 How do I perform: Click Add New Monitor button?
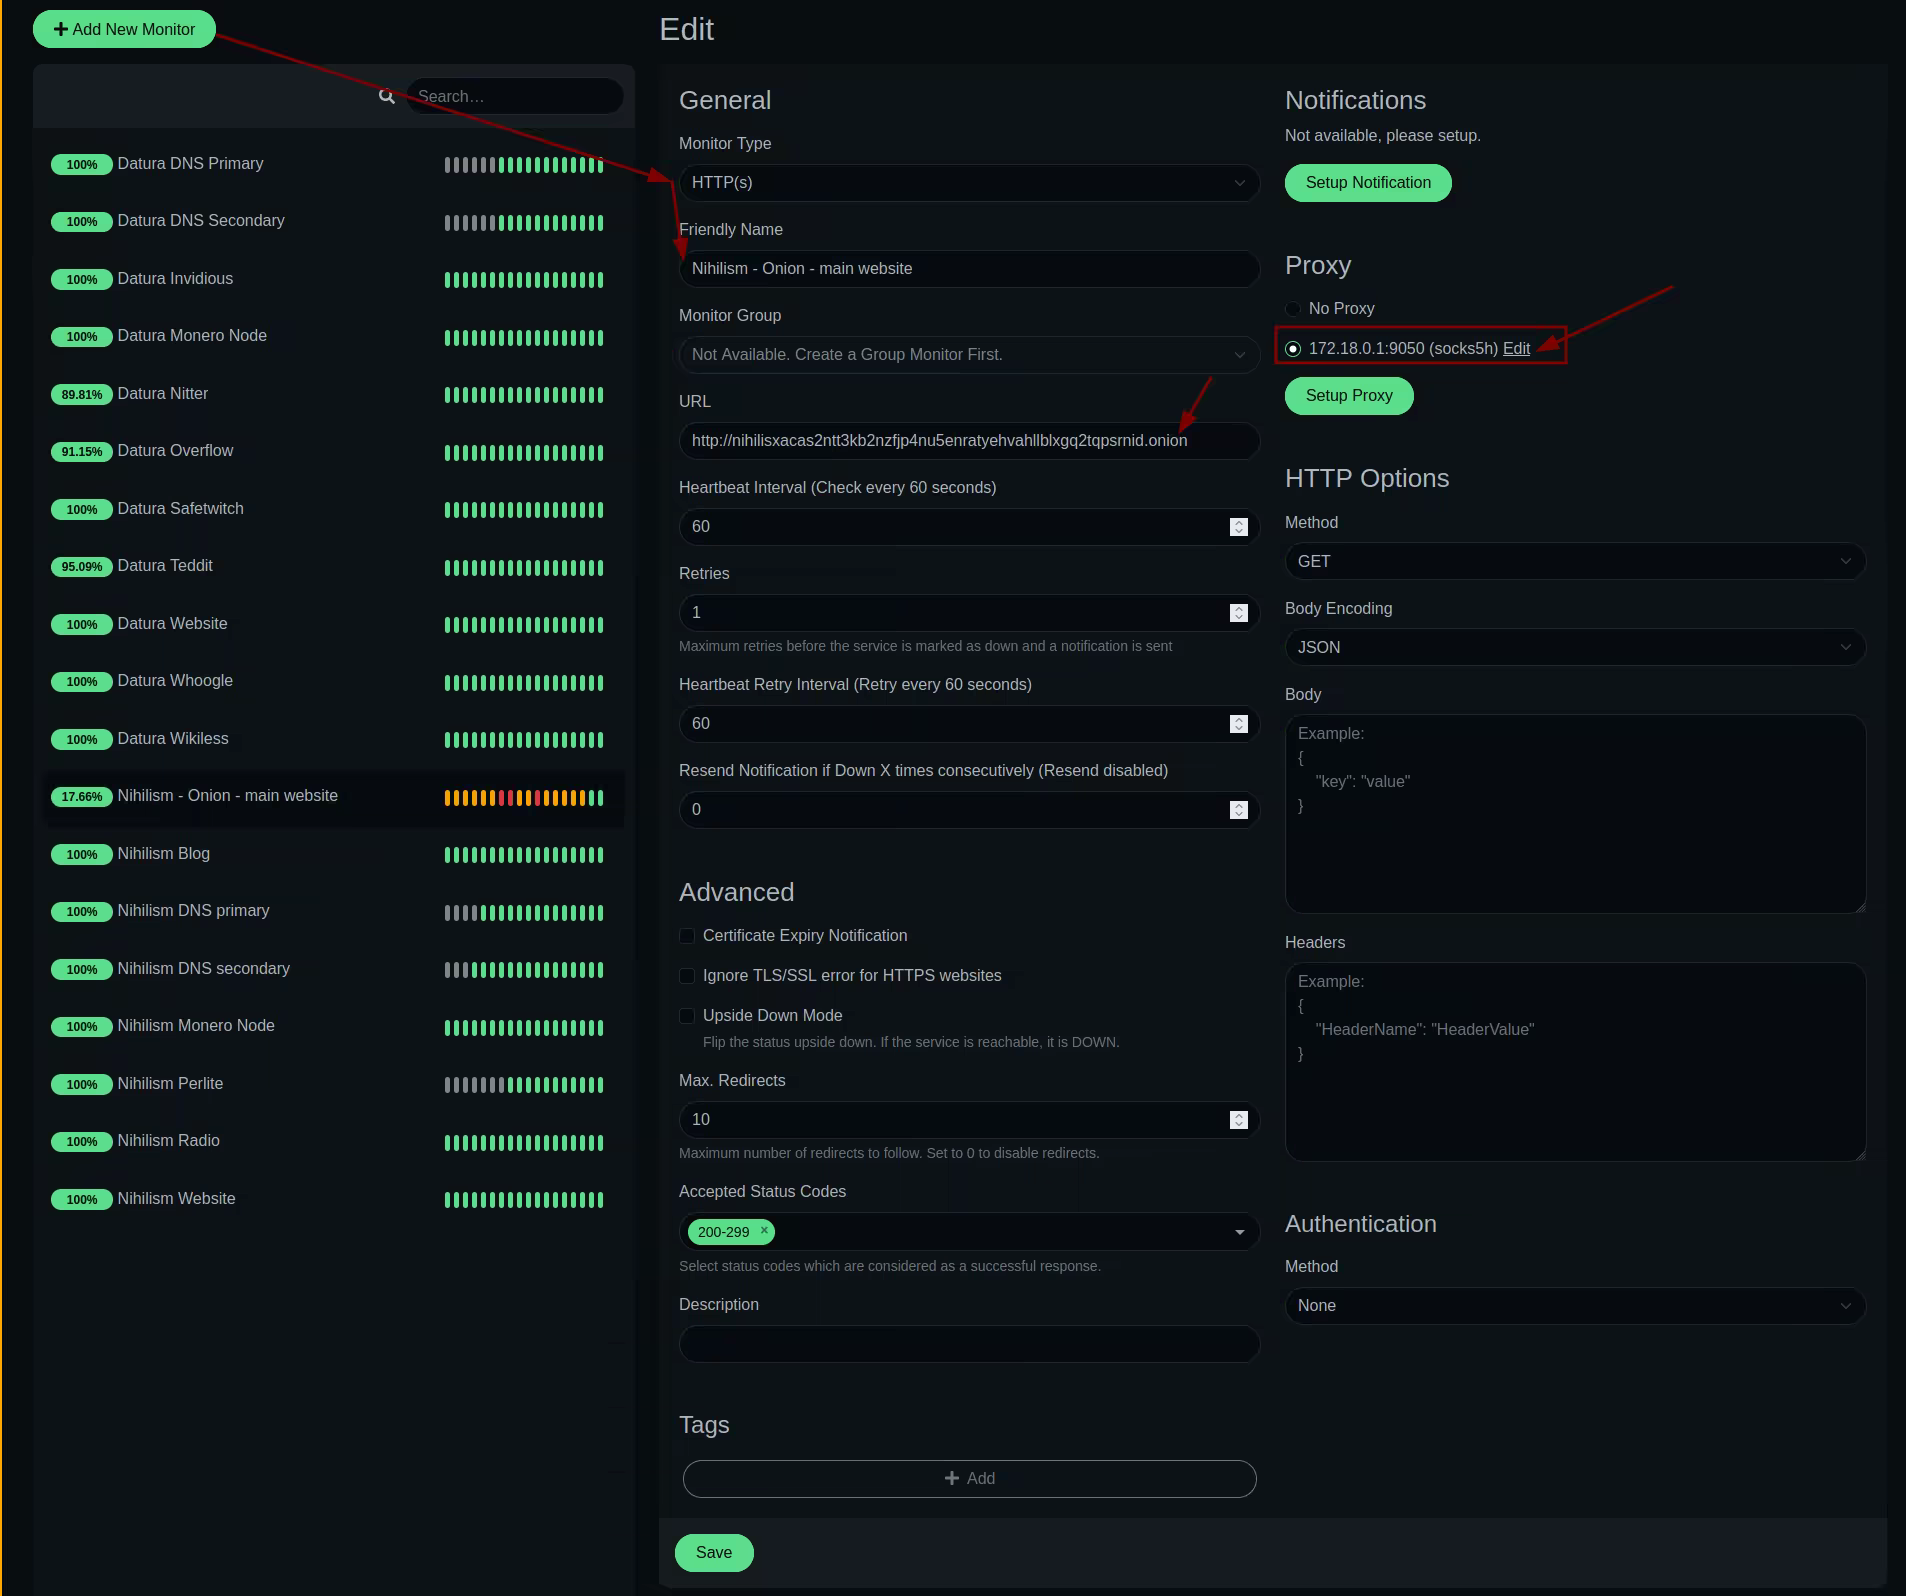(124, 29)
